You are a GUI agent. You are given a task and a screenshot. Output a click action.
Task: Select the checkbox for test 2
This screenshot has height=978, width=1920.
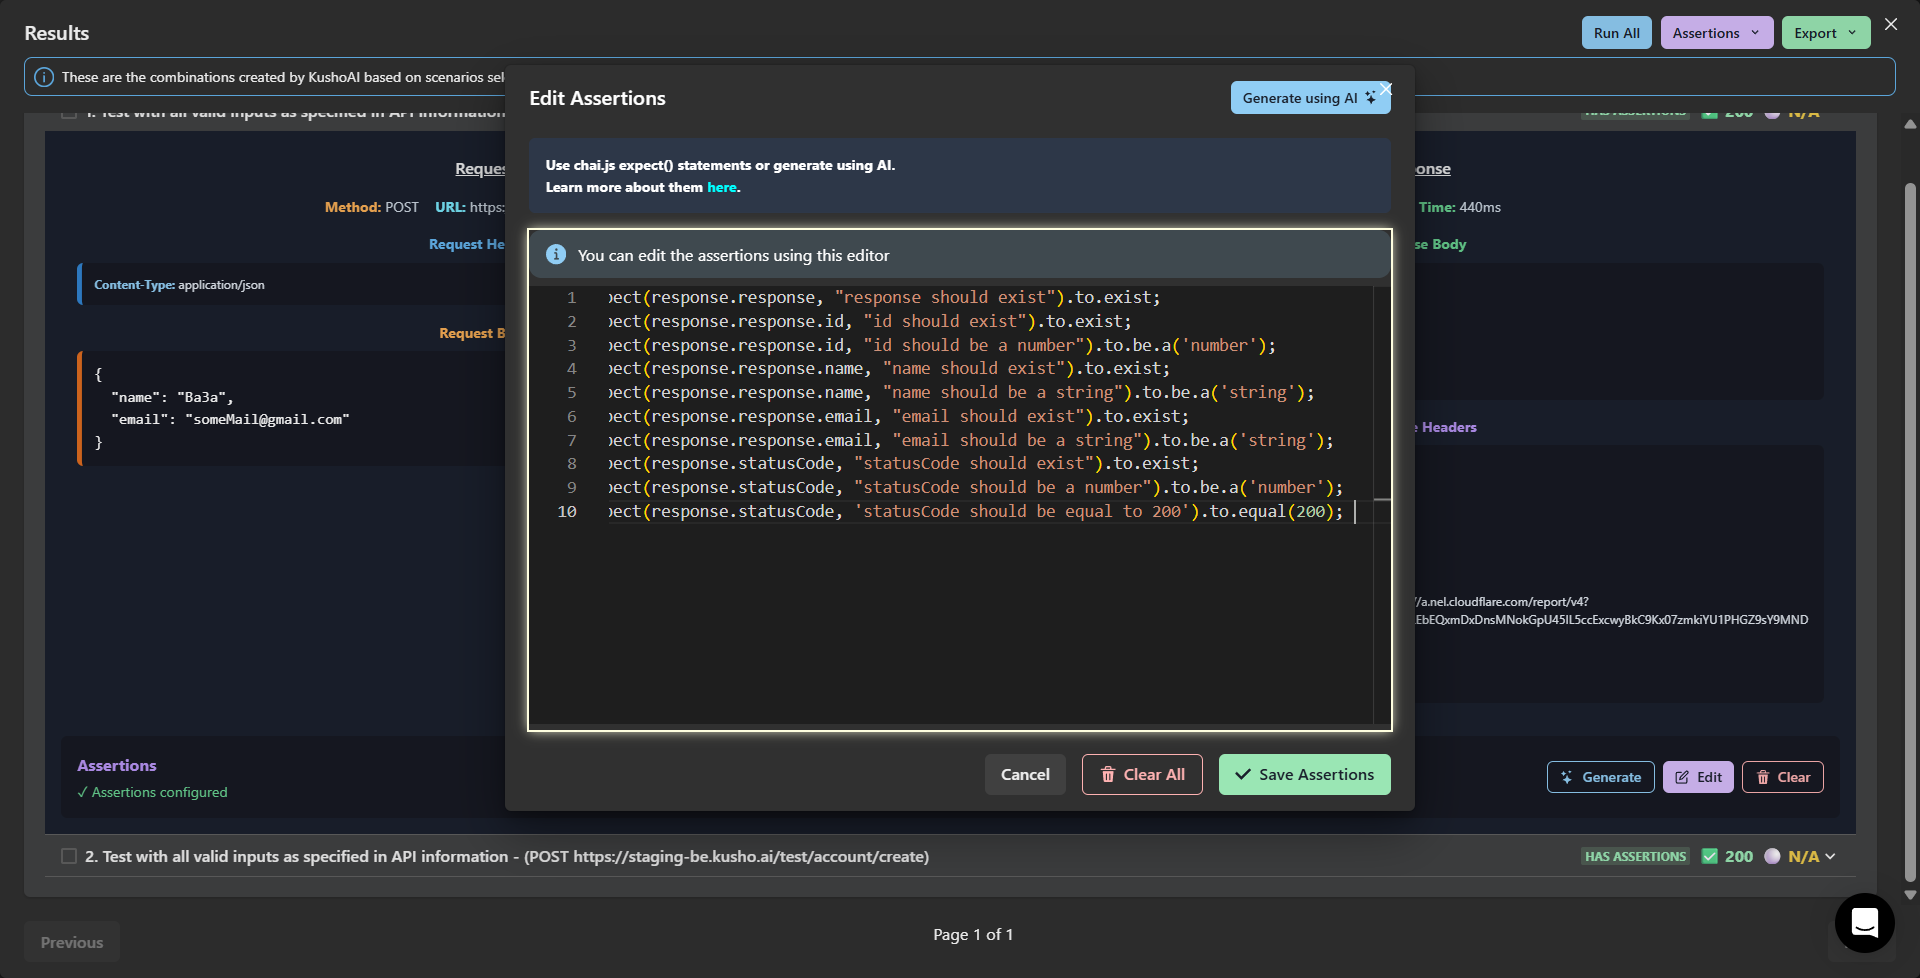coord(69,856)
